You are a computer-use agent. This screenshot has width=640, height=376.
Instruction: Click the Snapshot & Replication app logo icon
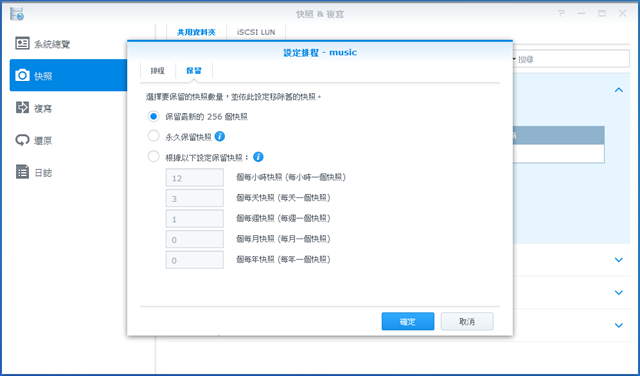pyautogui.click(x=17, y=13)
